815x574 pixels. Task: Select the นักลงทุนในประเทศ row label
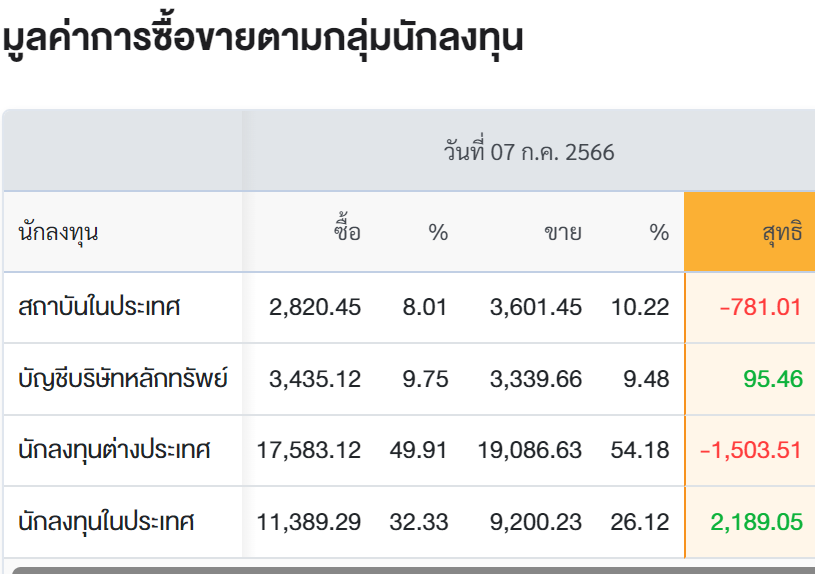106,521
